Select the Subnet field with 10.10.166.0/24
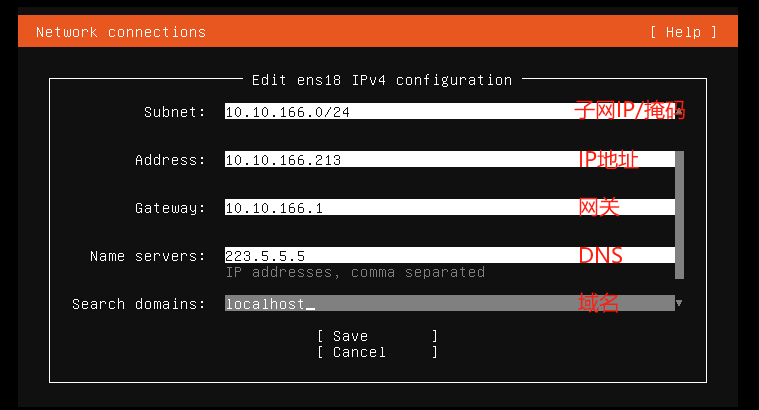This screenshot has height=410, width=759. click(x=450, y=111)
